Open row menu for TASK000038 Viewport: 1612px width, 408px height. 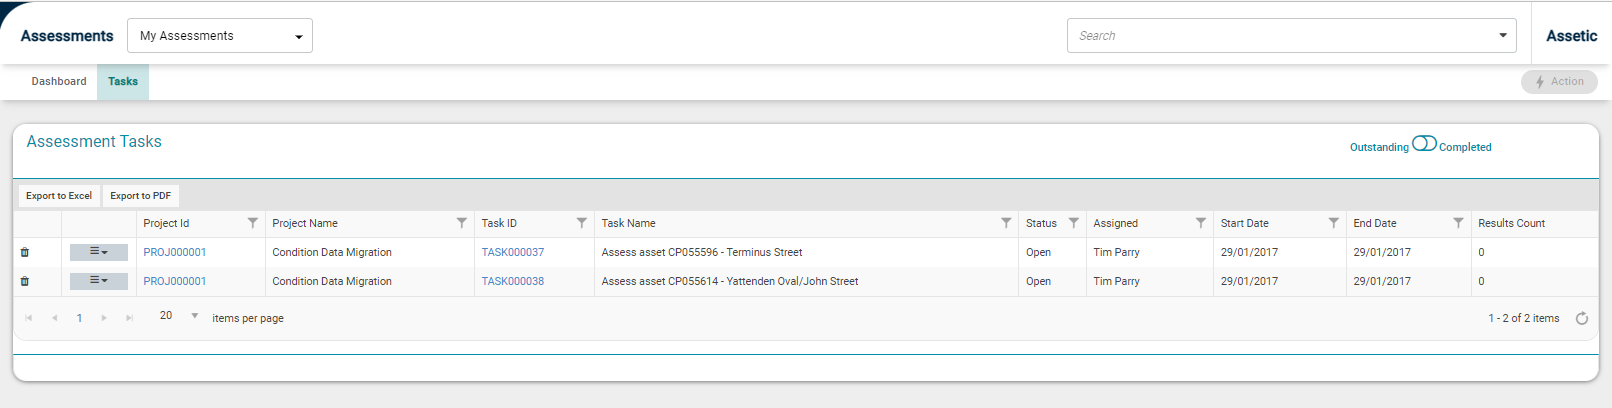98,281
